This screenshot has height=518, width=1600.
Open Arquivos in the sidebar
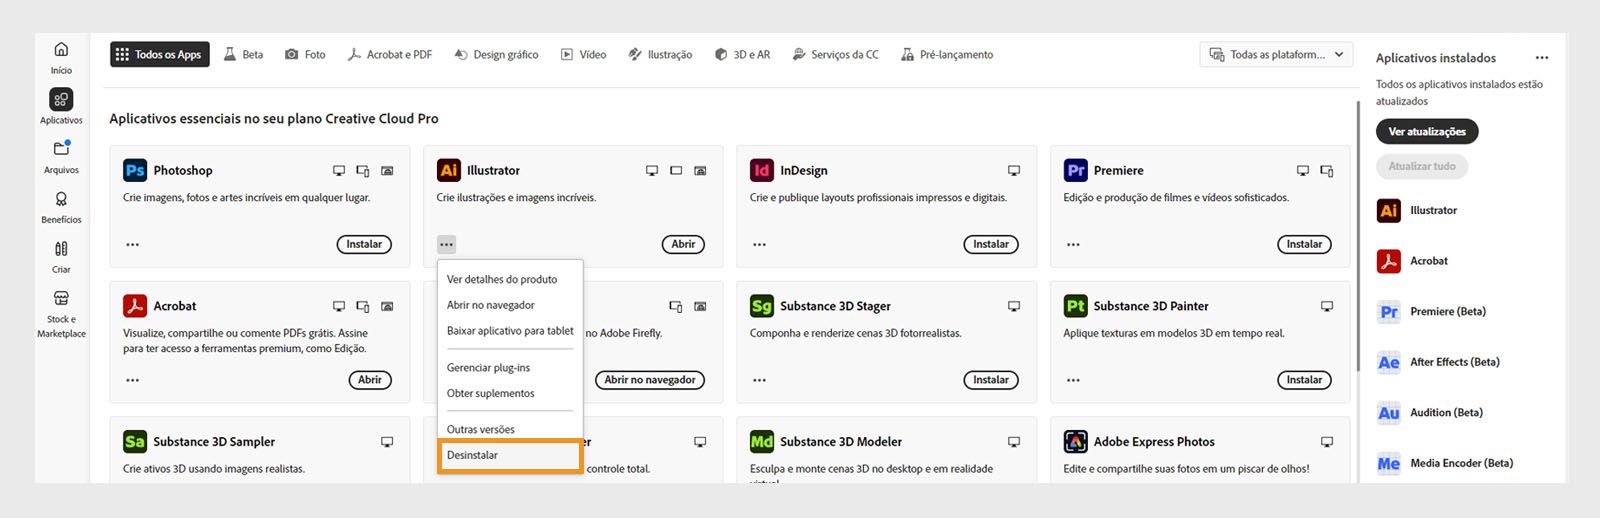(61, 157)
